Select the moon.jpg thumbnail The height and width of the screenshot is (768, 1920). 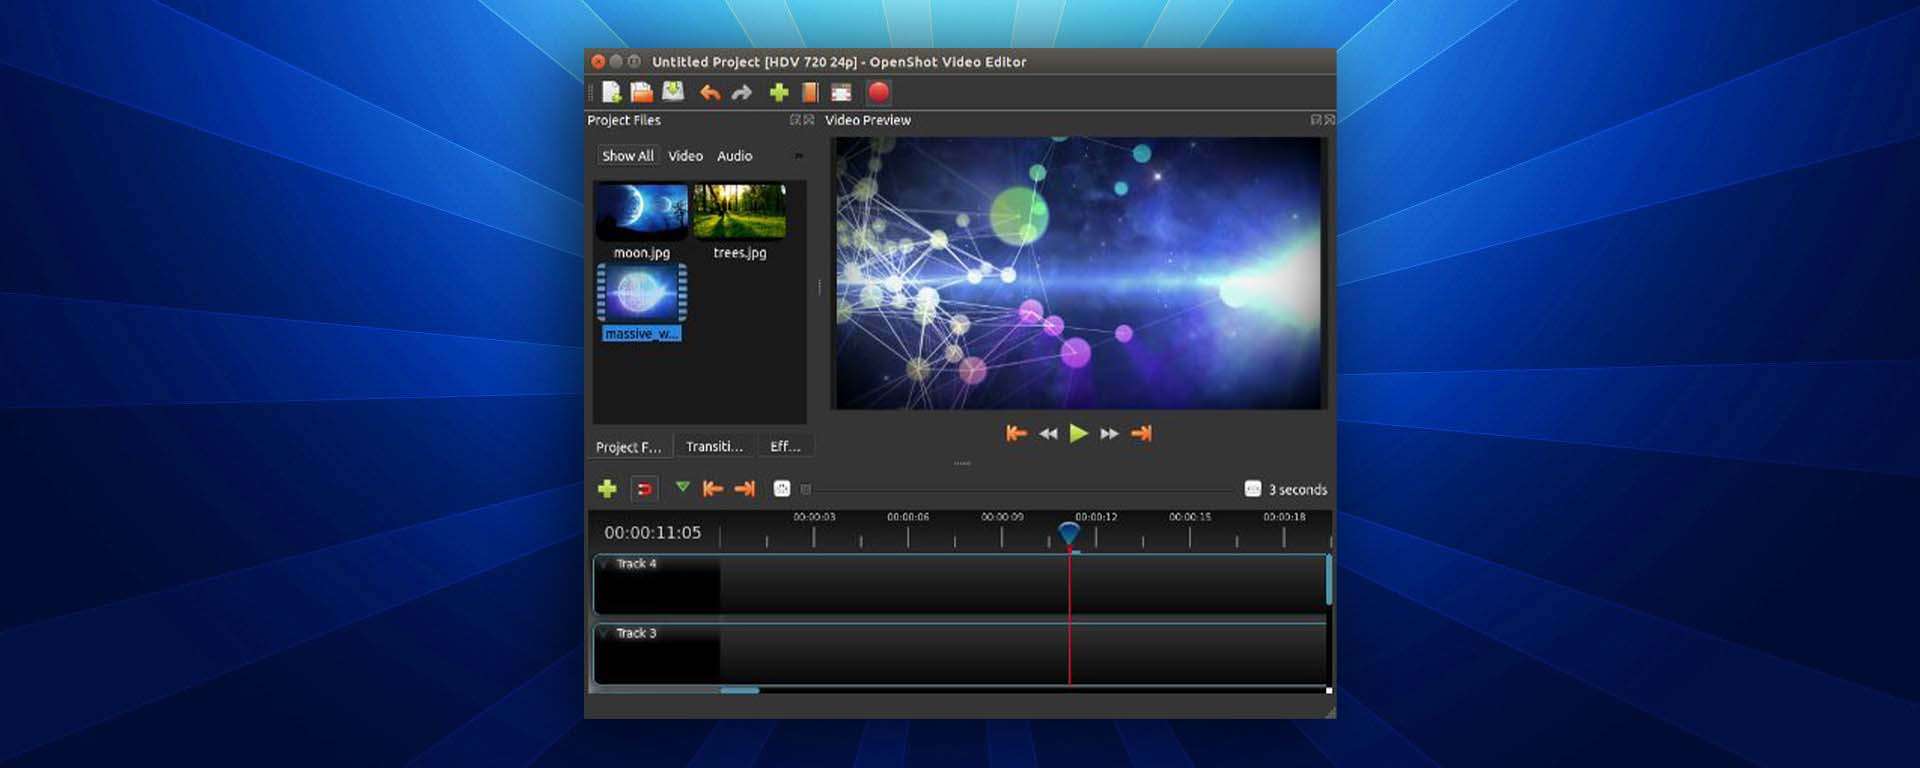[x=641, y=211]
